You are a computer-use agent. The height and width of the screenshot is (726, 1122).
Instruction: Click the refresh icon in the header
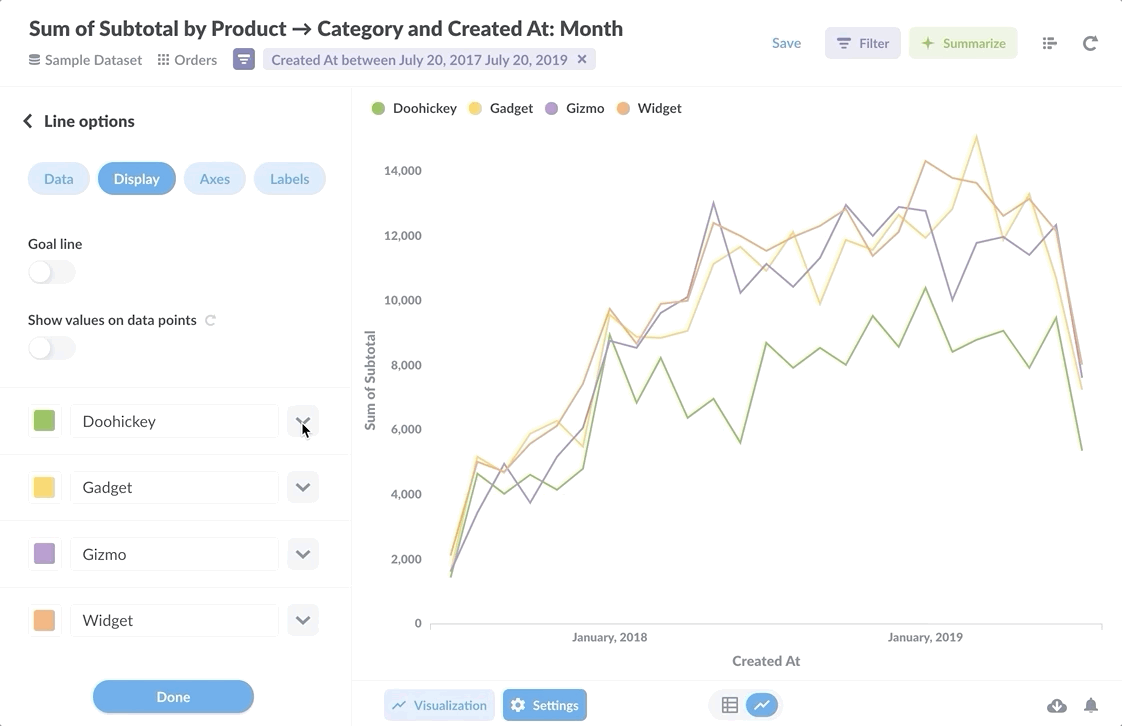(x=1090, y=43)
